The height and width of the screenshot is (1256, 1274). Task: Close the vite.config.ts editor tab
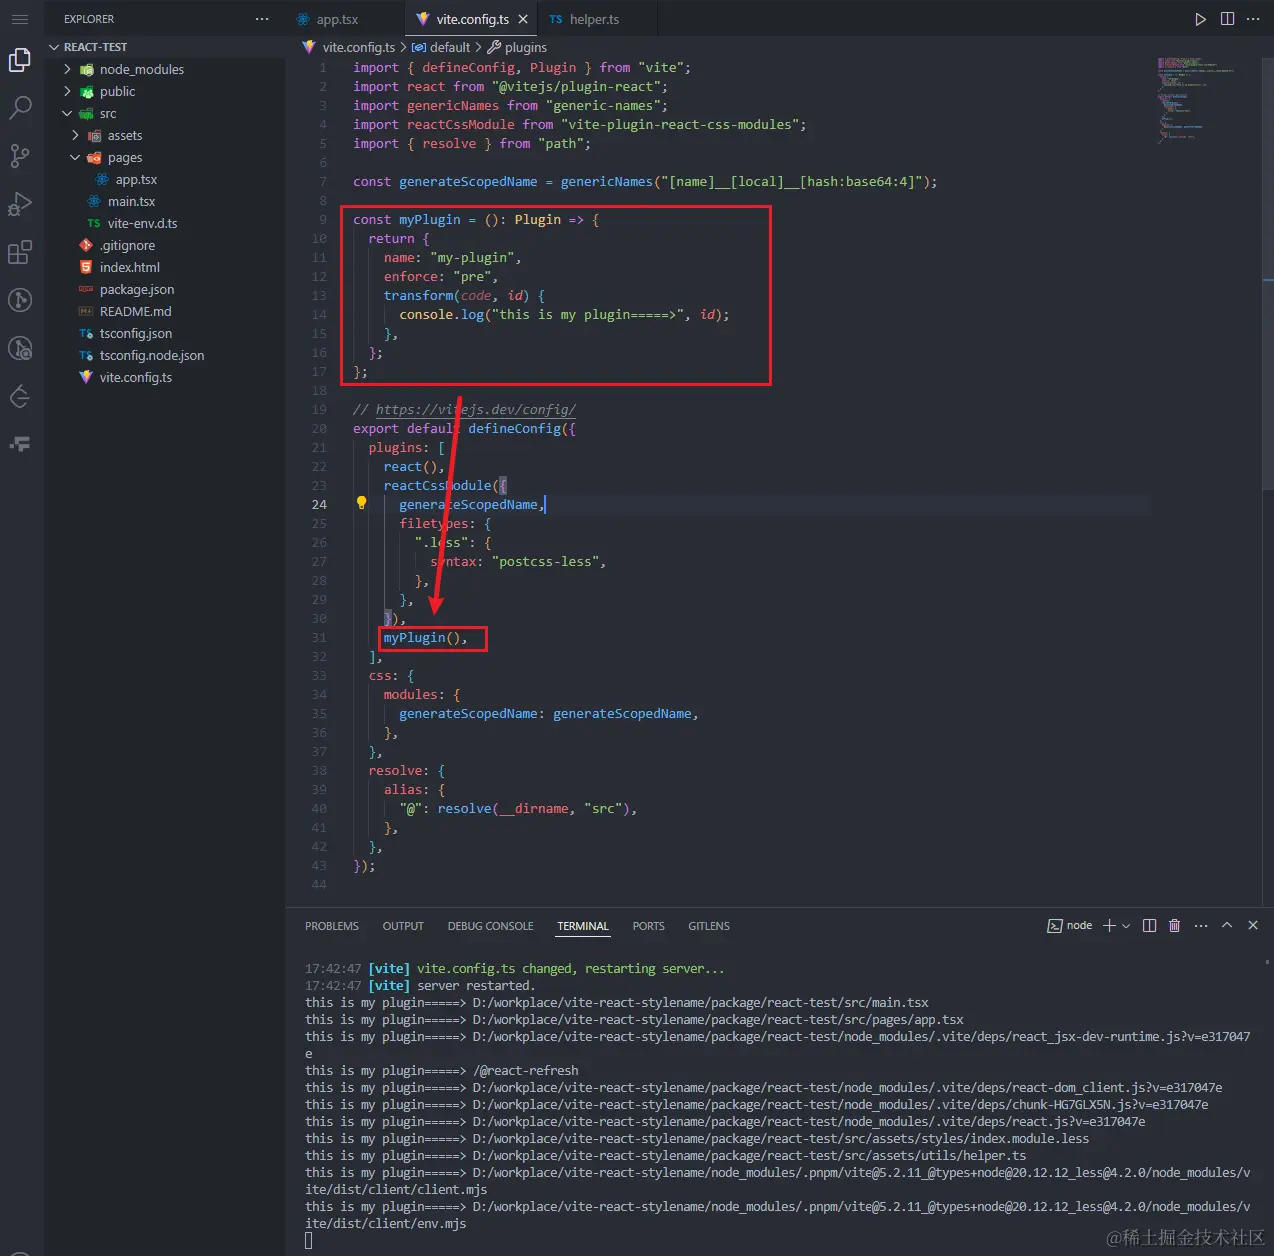[523, 19]
